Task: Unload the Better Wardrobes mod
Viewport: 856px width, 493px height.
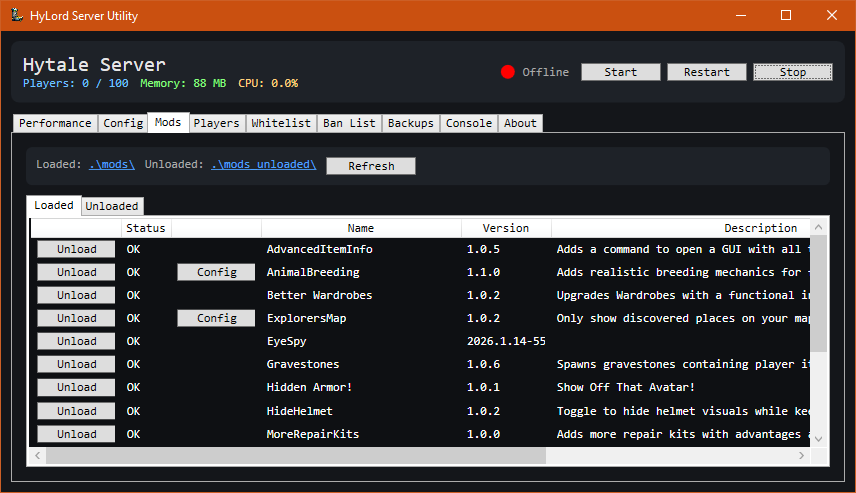Action: click(76, 295)
